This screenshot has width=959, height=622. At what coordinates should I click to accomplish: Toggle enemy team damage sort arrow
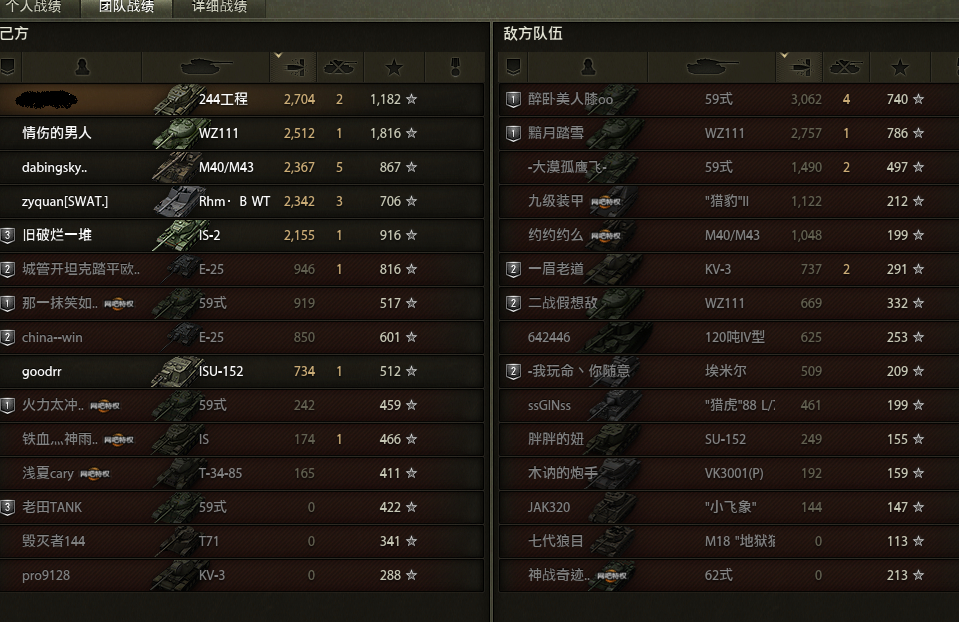click(784, 56)
